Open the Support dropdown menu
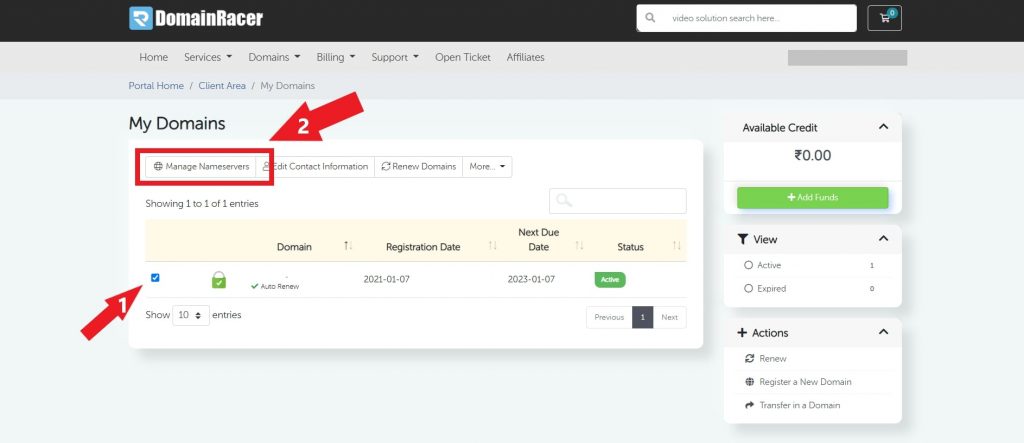This screenshot has width=1024, height=443. coord(395,57)
